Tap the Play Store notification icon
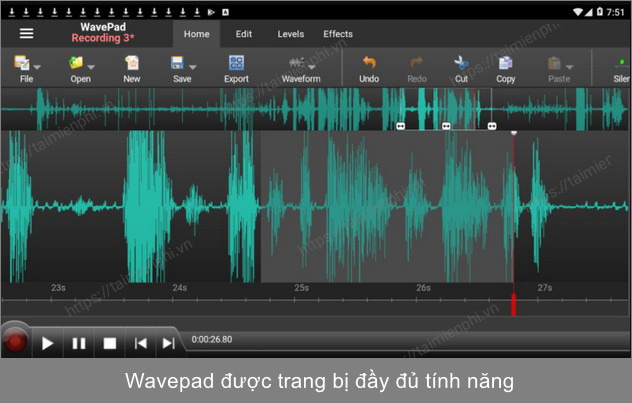The height and width of the screenshot is (403, 632). (x=211, y=12)
